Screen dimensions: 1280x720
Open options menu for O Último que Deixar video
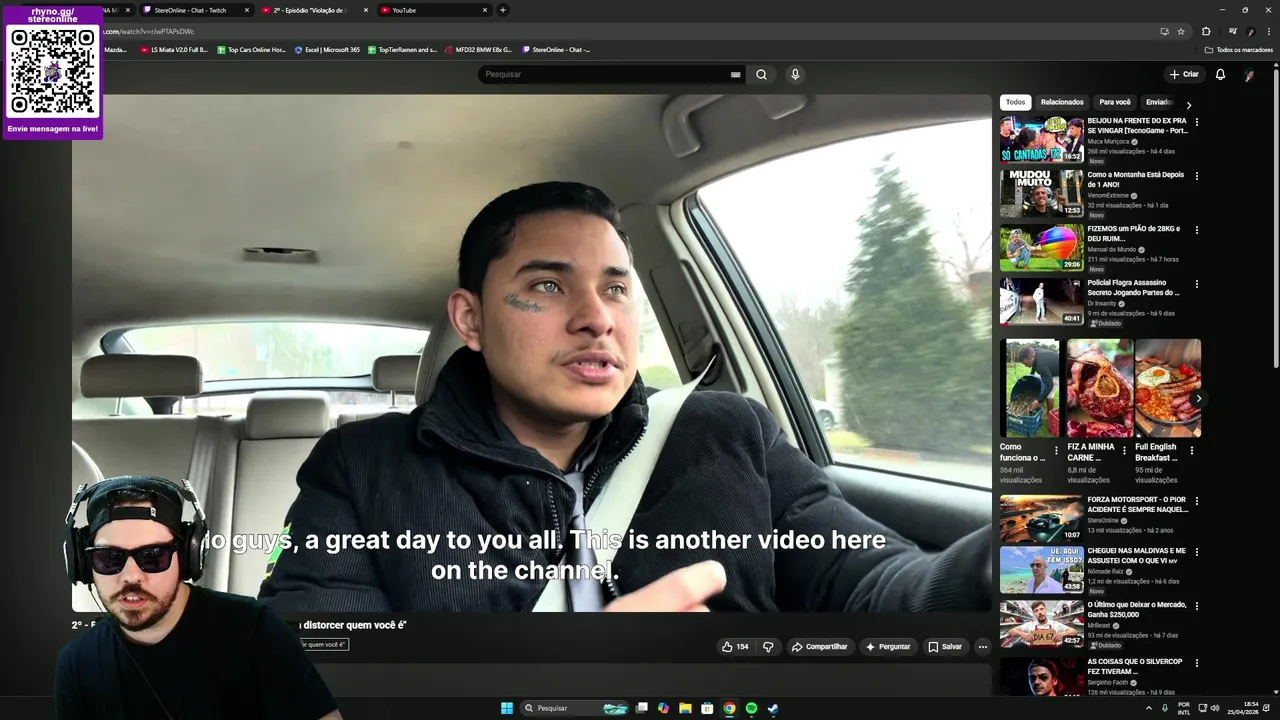tap(1196, 606)
